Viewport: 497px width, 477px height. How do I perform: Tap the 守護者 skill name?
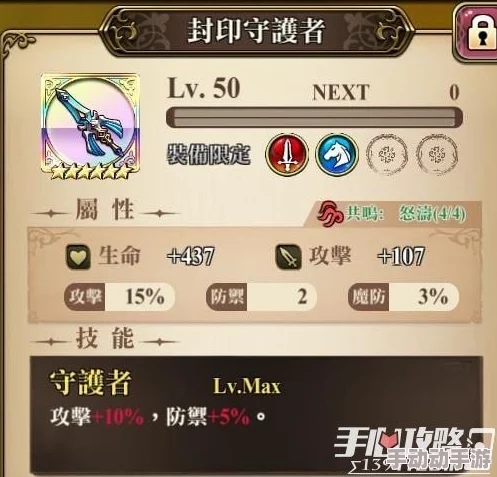point(90,383)
